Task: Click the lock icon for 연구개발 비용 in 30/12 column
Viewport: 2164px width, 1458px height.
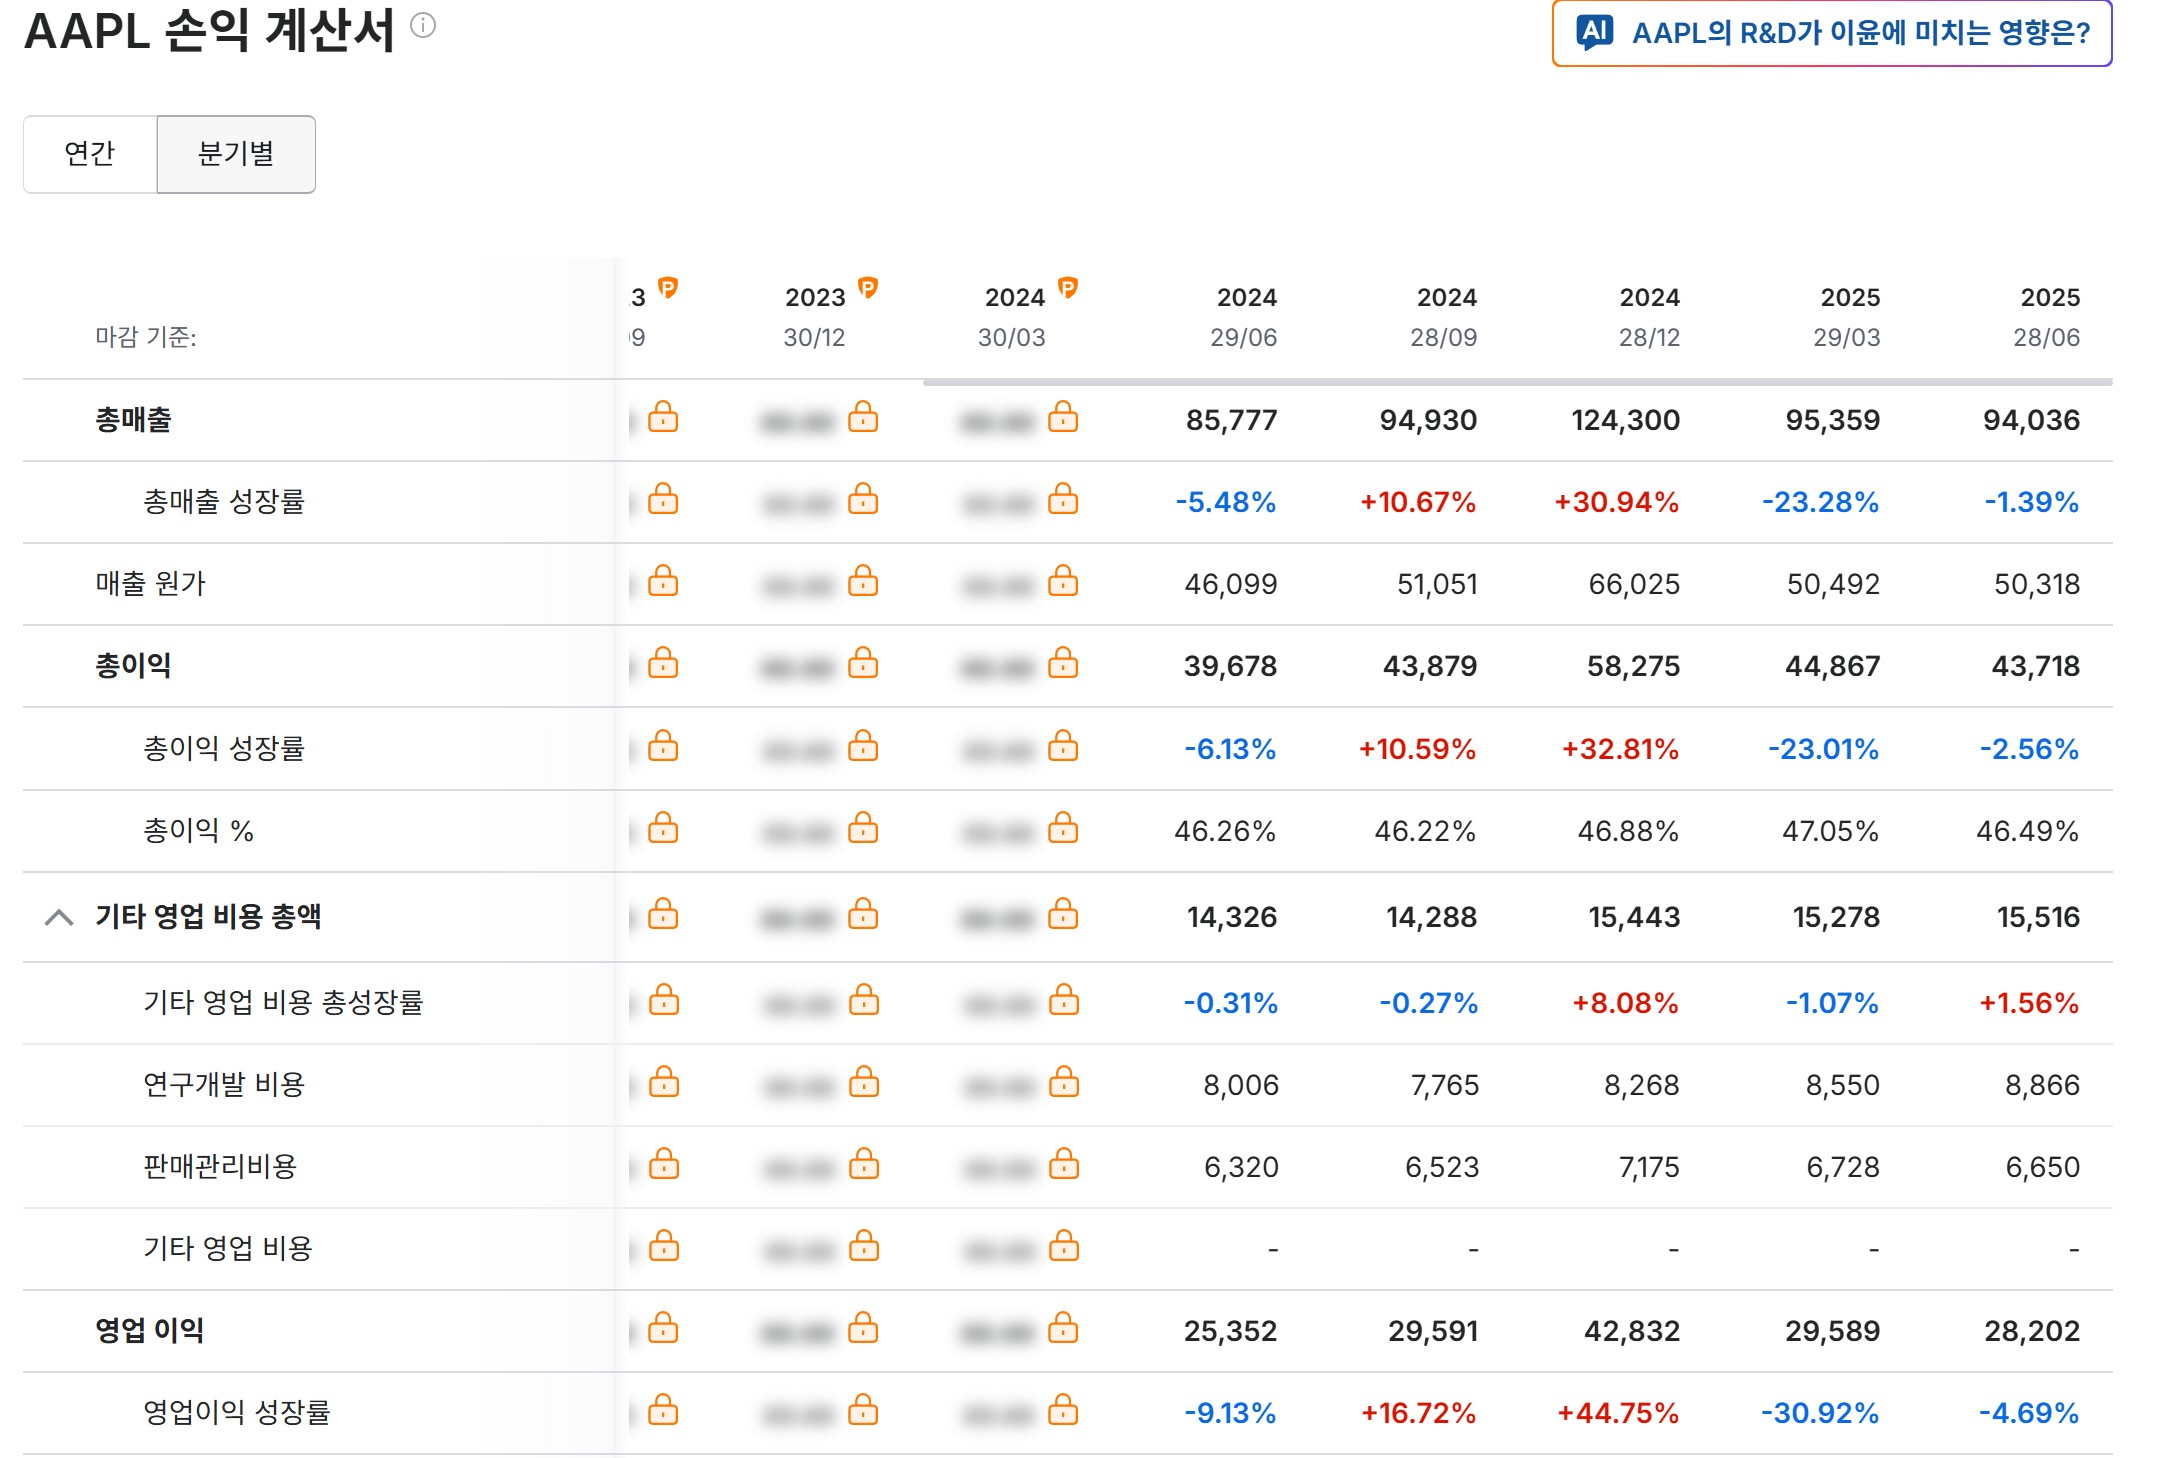Action: click(864, 1081)
